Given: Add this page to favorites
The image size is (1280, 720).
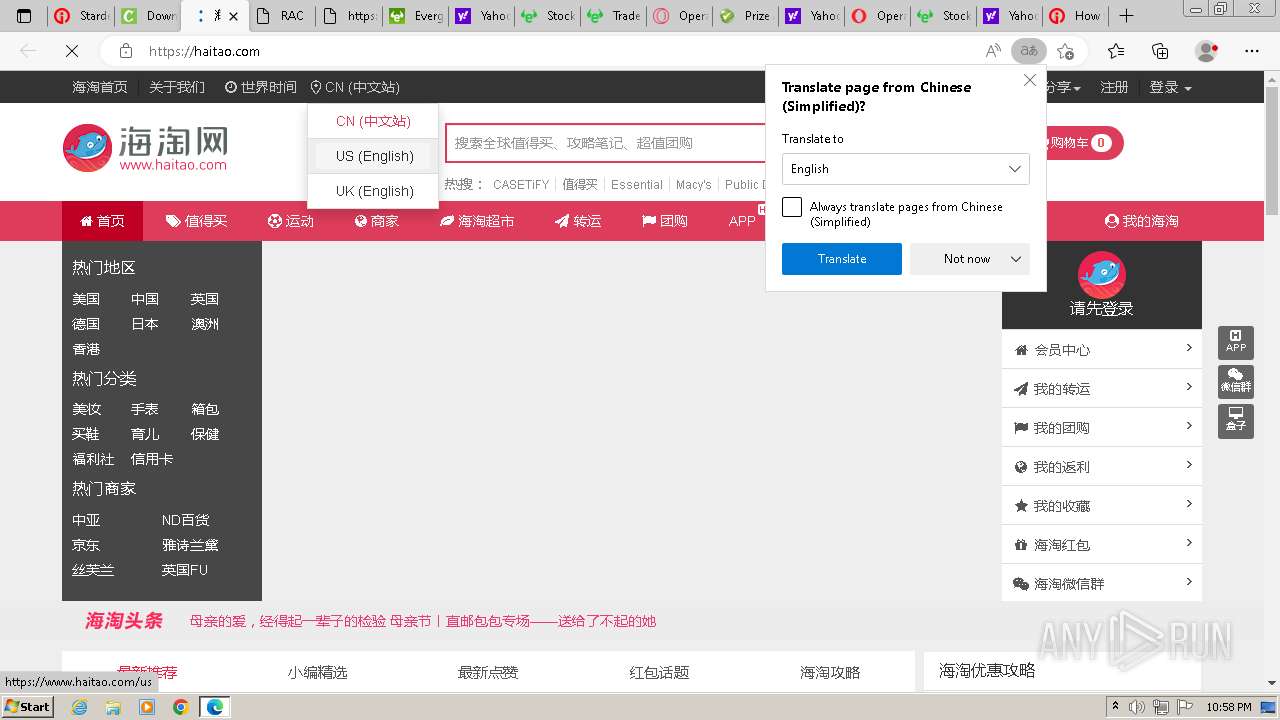Looking at the screenshot, I should point(1065,51).
